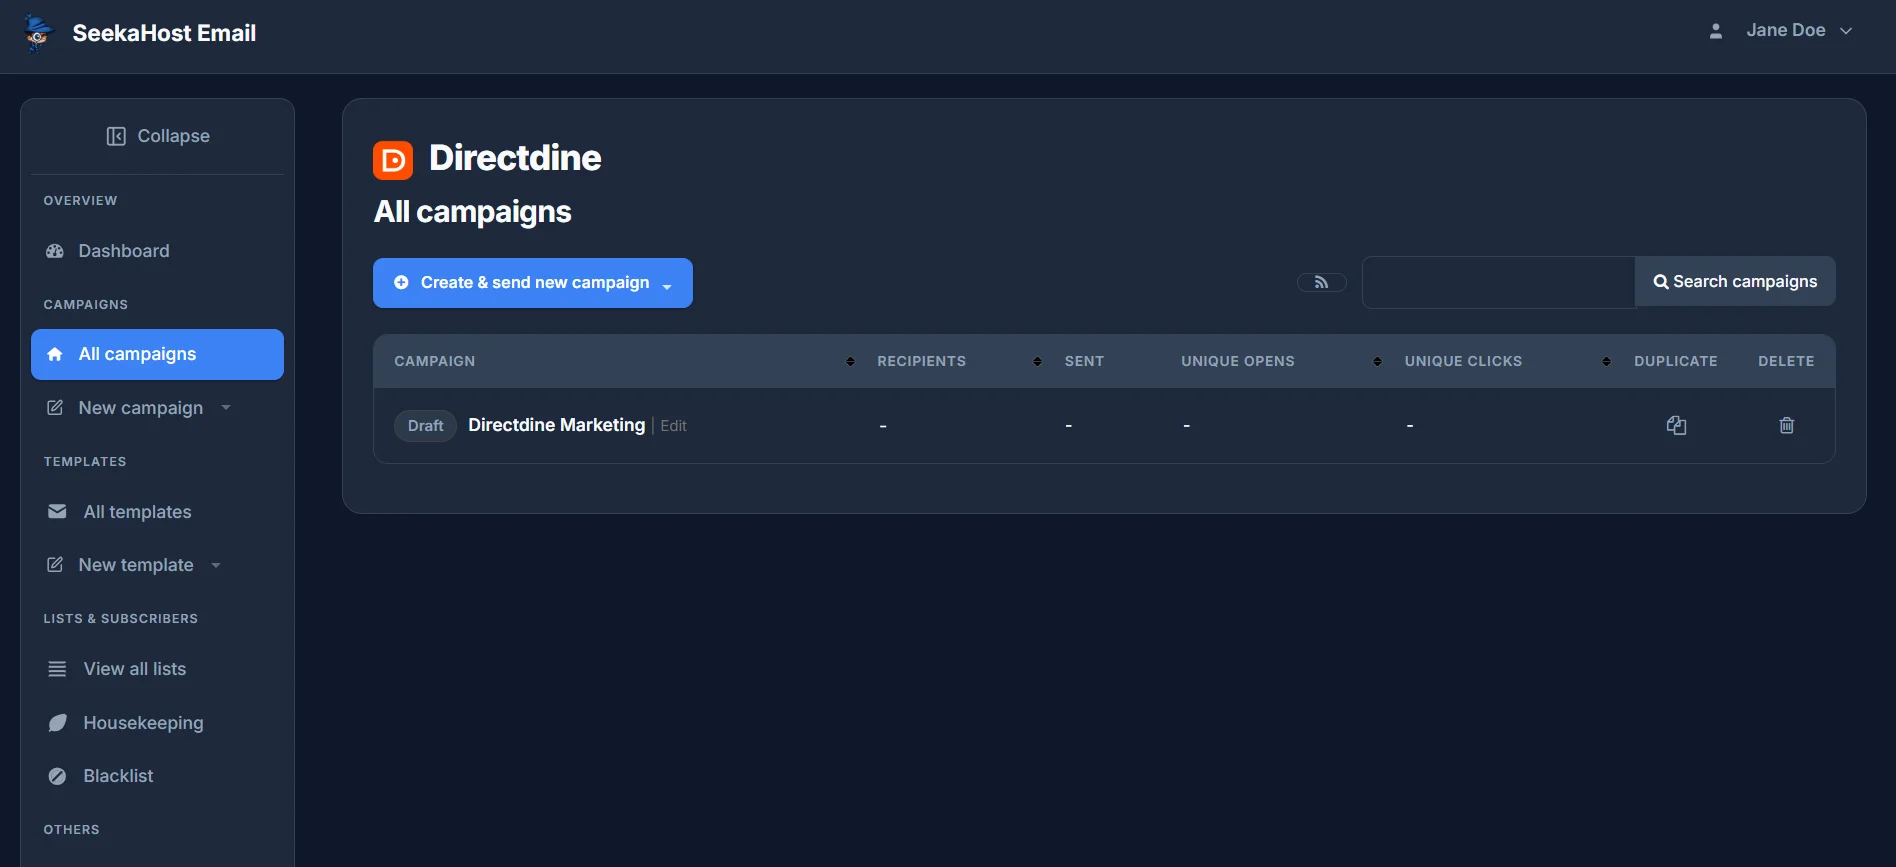
Task: Click the RSS feed icon button
Action: (1322, 283)
